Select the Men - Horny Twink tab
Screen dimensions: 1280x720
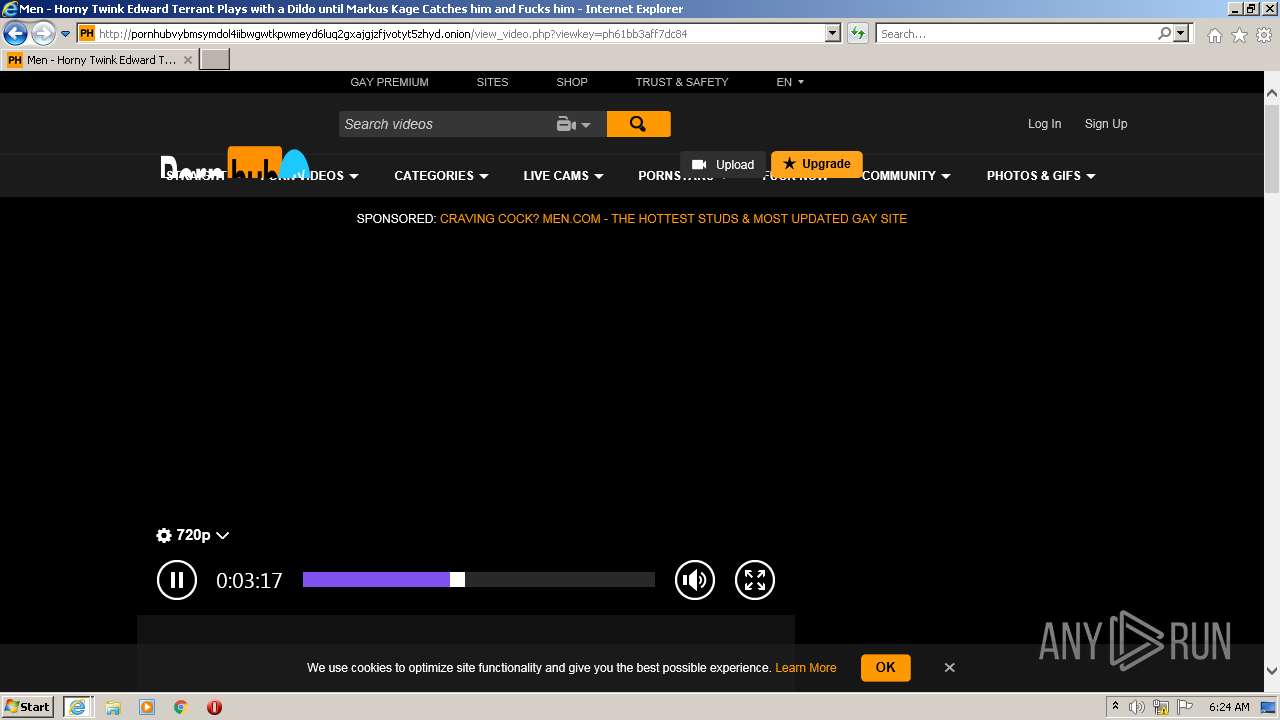tap(99, 60)
